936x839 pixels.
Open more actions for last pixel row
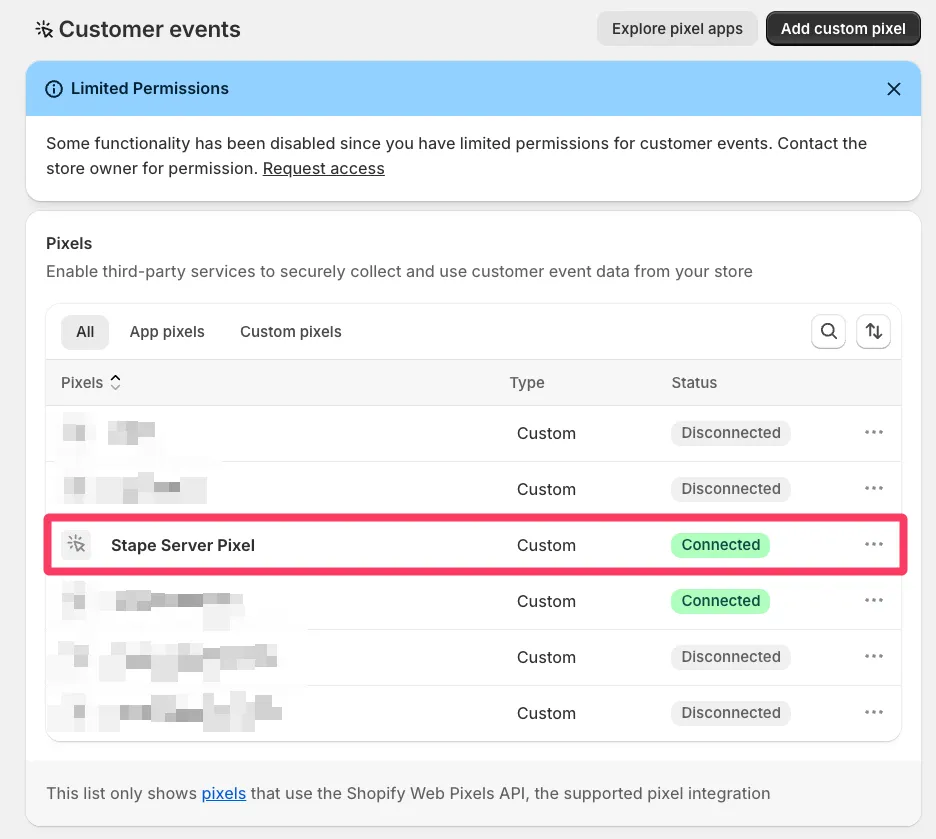click(x=873, y=712)
